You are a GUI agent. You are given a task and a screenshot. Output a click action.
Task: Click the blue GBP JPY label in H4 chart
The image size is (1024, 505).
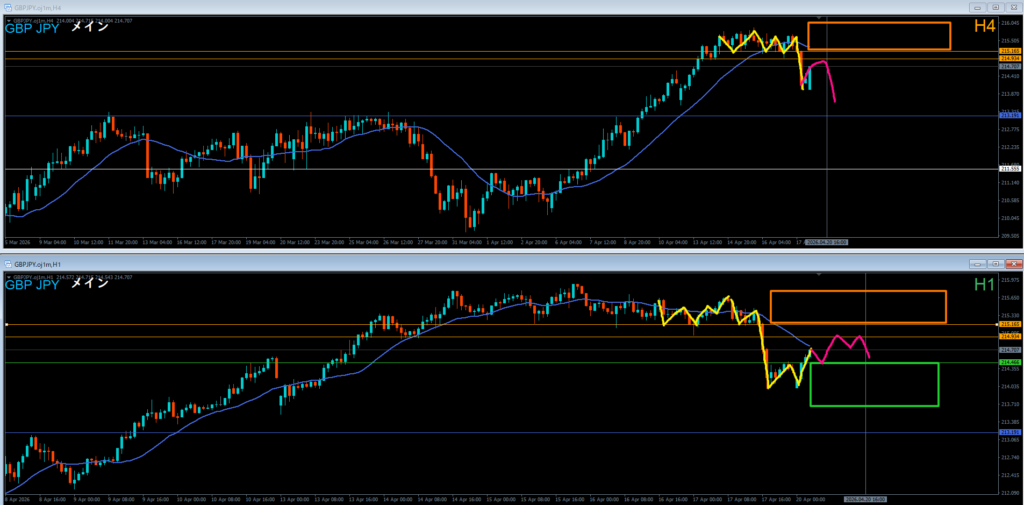(x=32, y=28)
